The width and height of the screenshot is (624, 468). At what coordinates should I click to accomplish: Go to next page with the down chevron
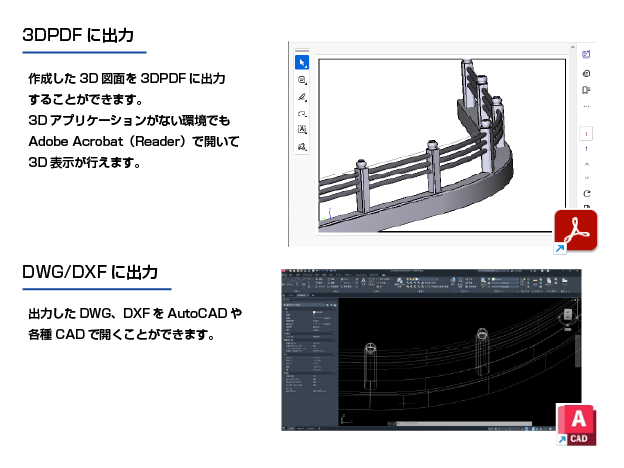586,177
